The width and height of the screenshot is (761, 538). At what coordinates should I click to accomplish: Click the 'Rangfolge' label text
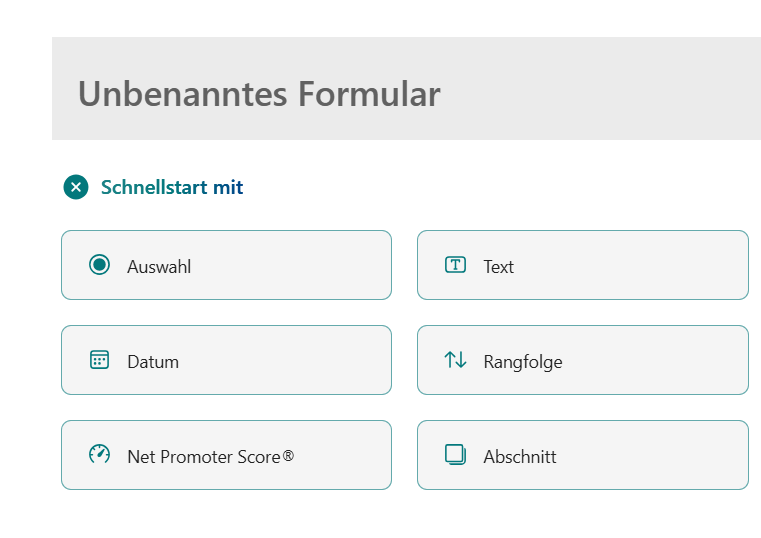(x=522, y=362)
